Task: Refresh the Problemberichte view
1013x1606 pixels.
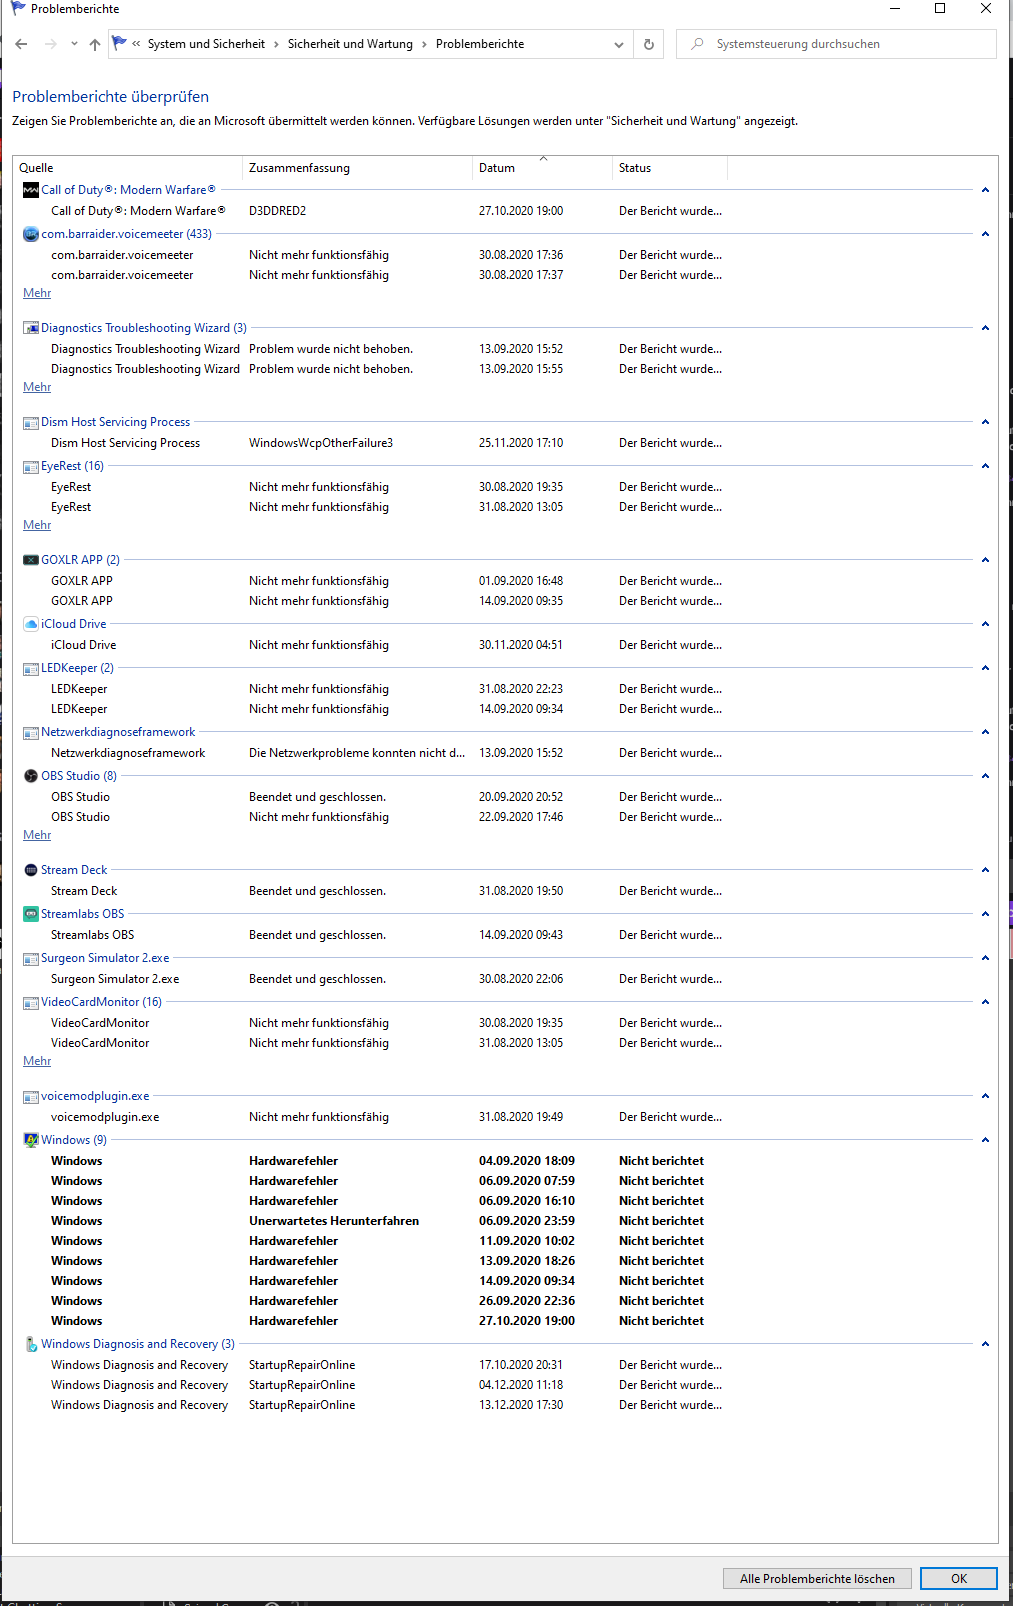Action: click(x=649, y=44)
